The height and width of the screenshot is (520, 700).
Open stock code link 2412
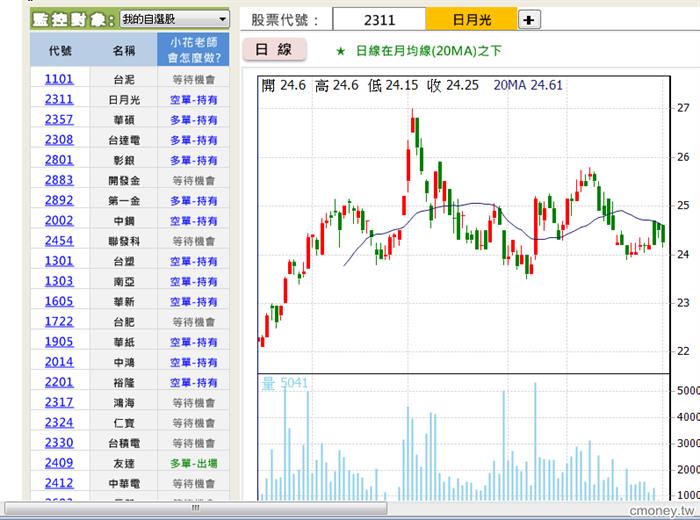click(x=59, y=483)
